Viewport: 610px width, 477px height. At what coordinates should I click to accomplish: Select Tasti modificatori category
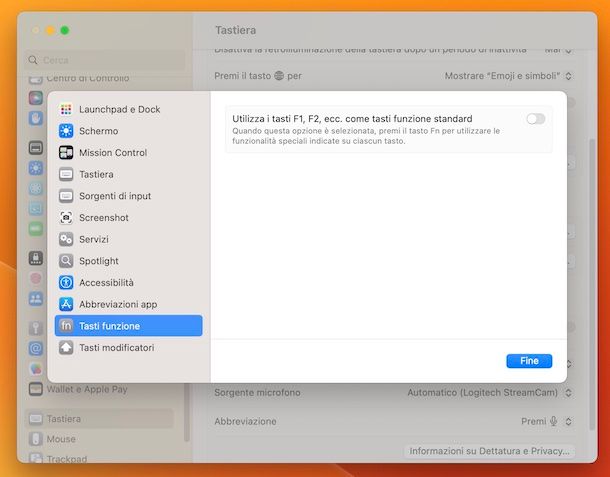point(128,347)
